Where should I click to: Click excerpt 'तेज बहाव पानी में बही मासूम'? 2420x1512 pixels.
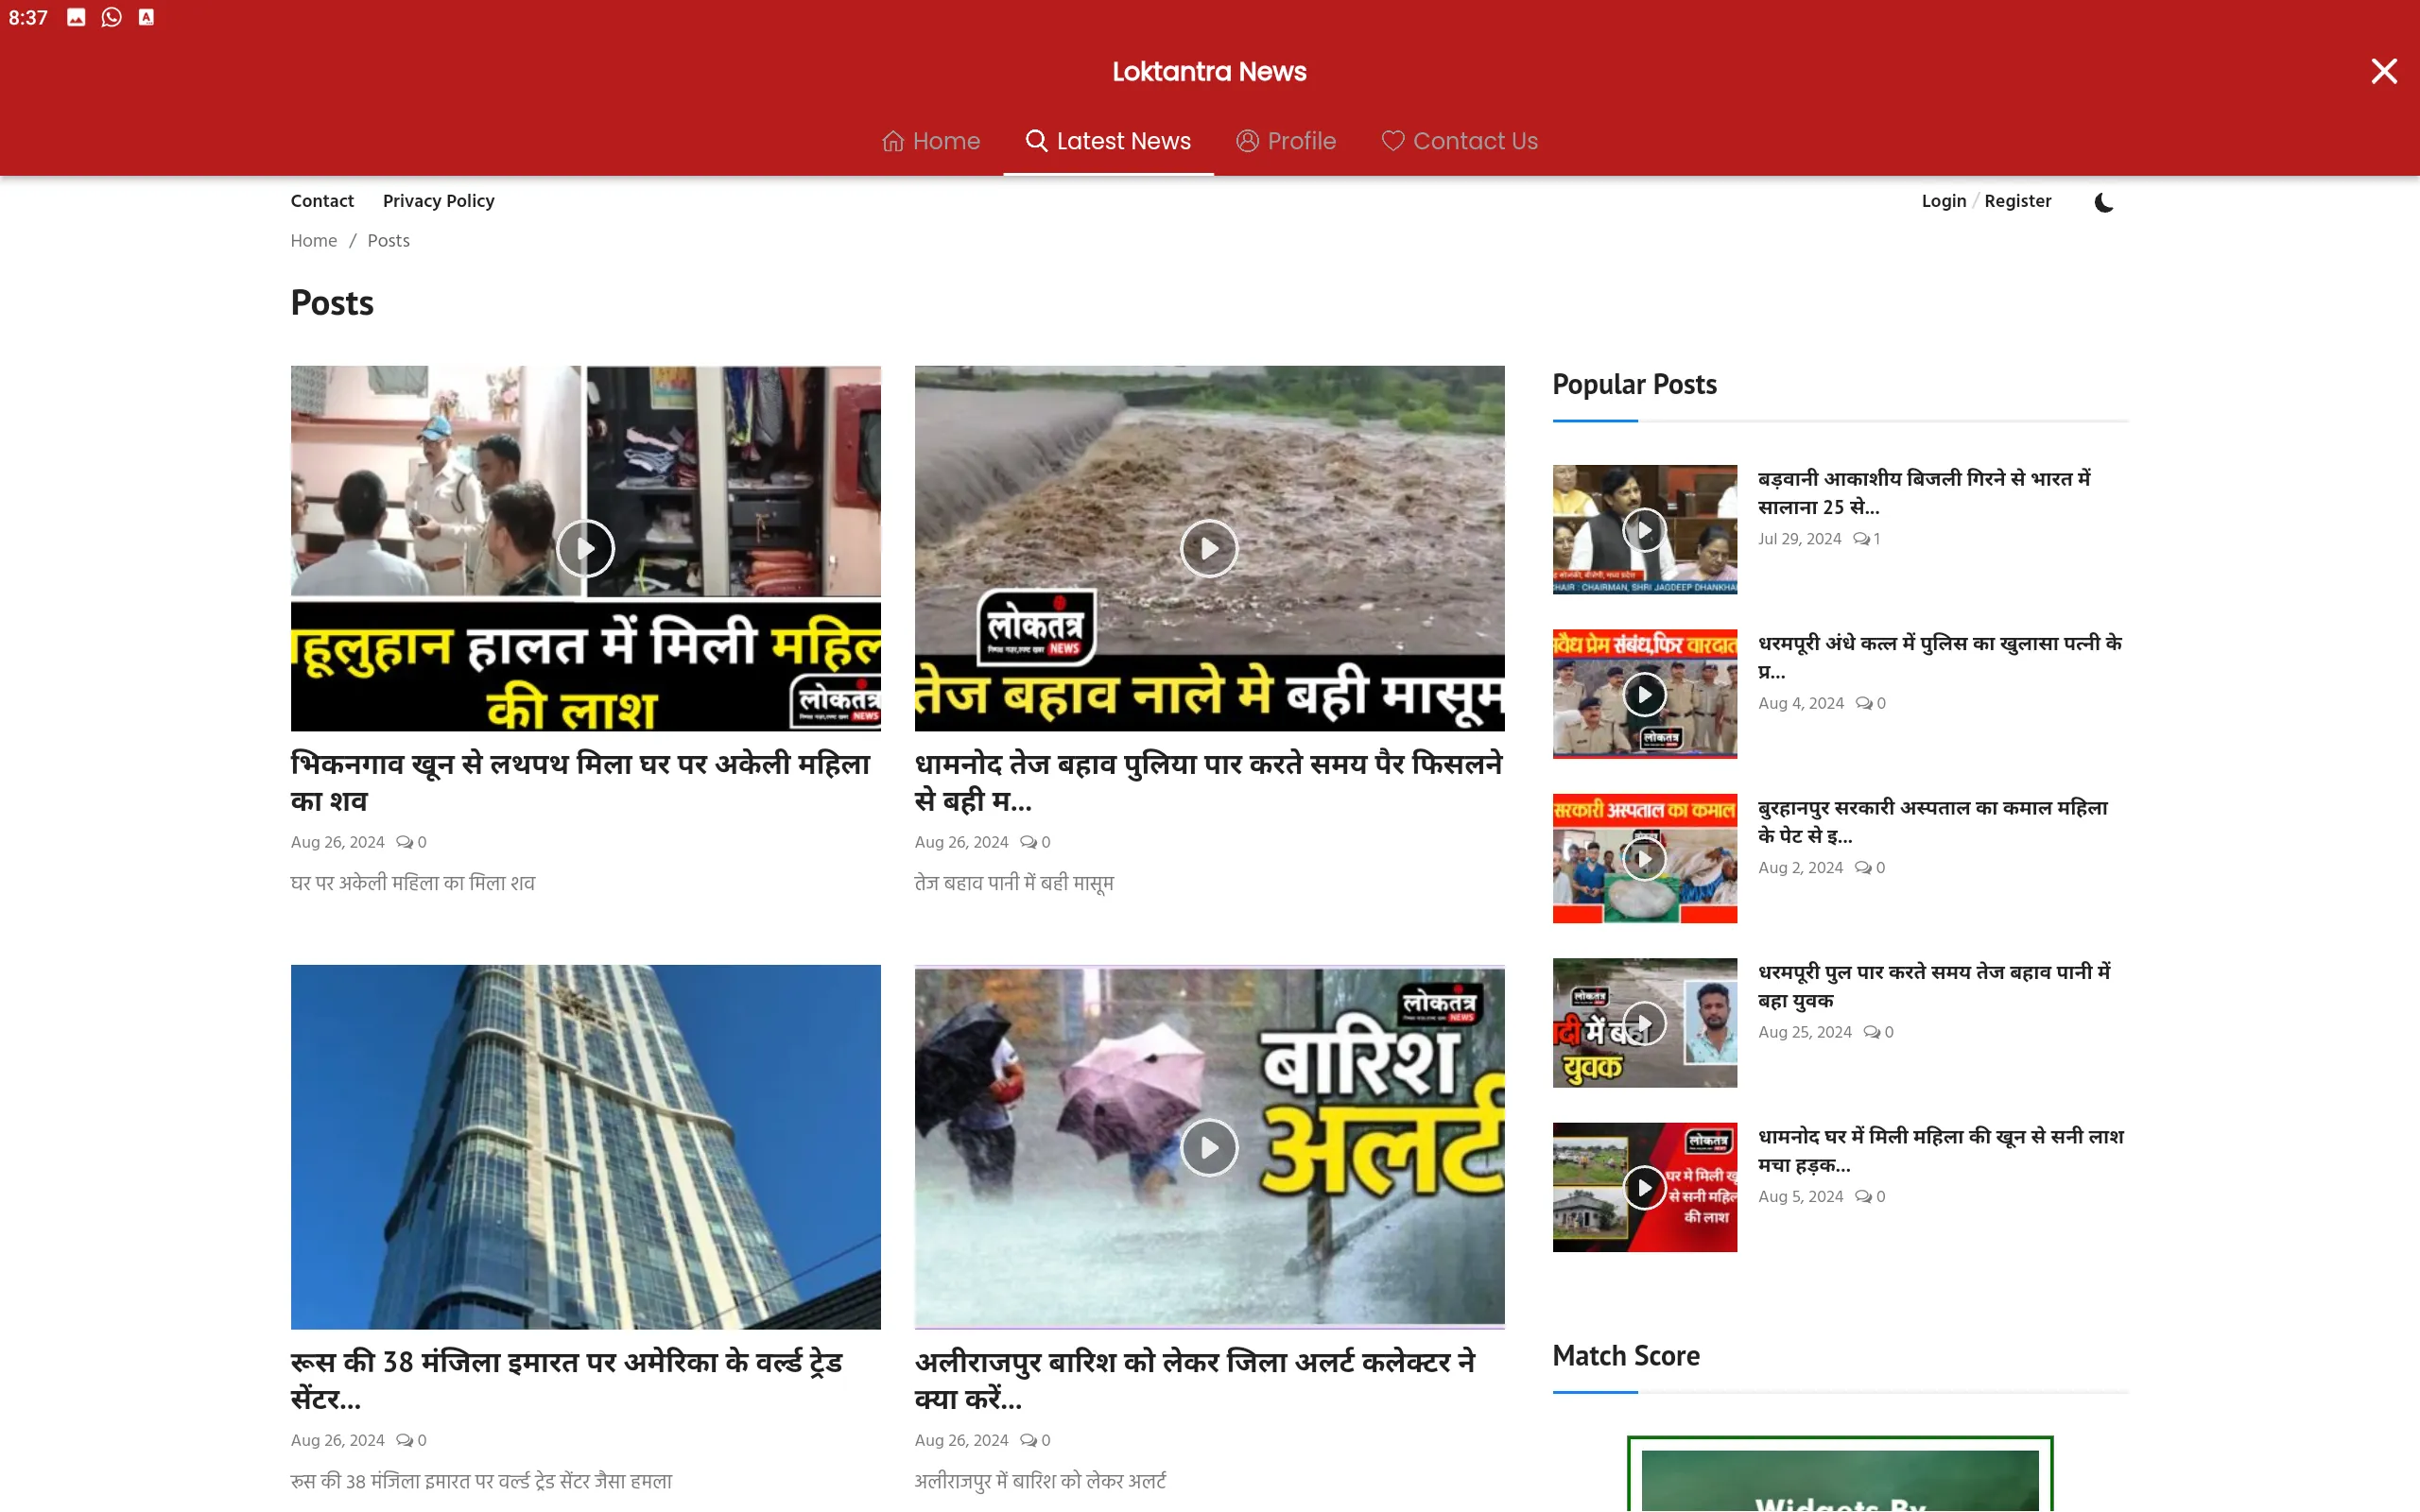click(x=1014, y=883)
